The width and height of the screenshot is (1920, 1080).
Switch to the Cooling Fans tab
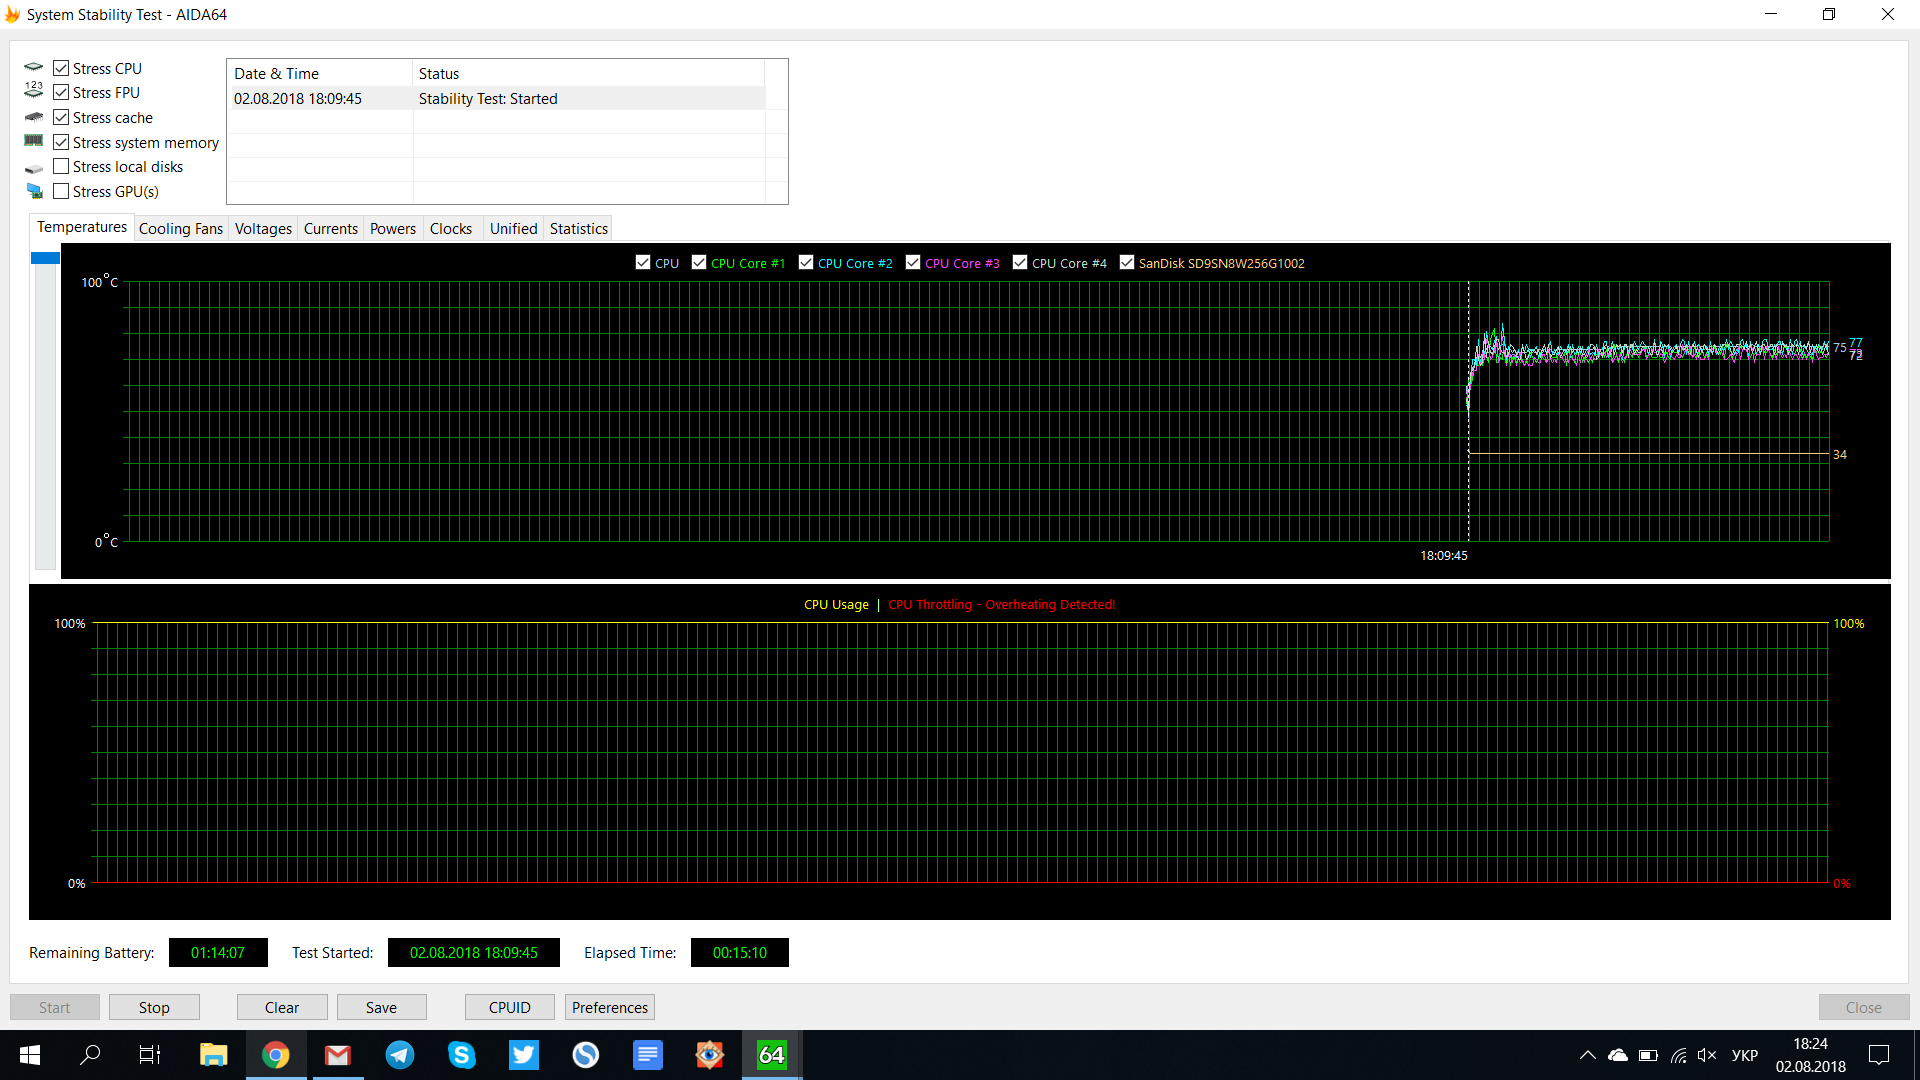click(180, 229)
